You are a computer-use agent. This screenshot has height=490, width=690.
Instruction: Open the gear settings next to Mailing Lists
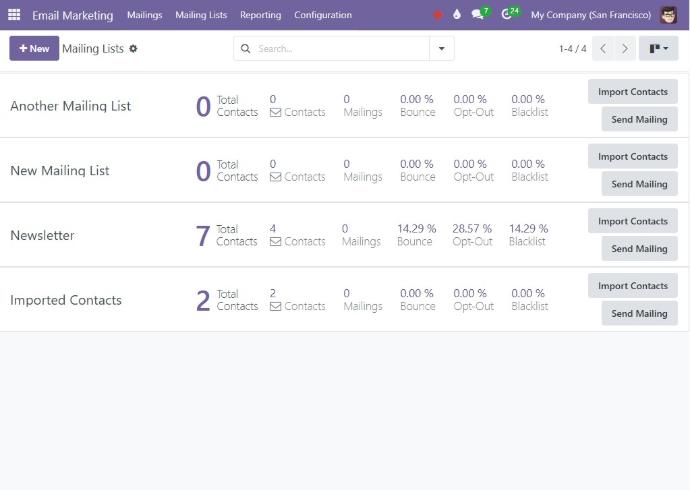tap(134, 48)
